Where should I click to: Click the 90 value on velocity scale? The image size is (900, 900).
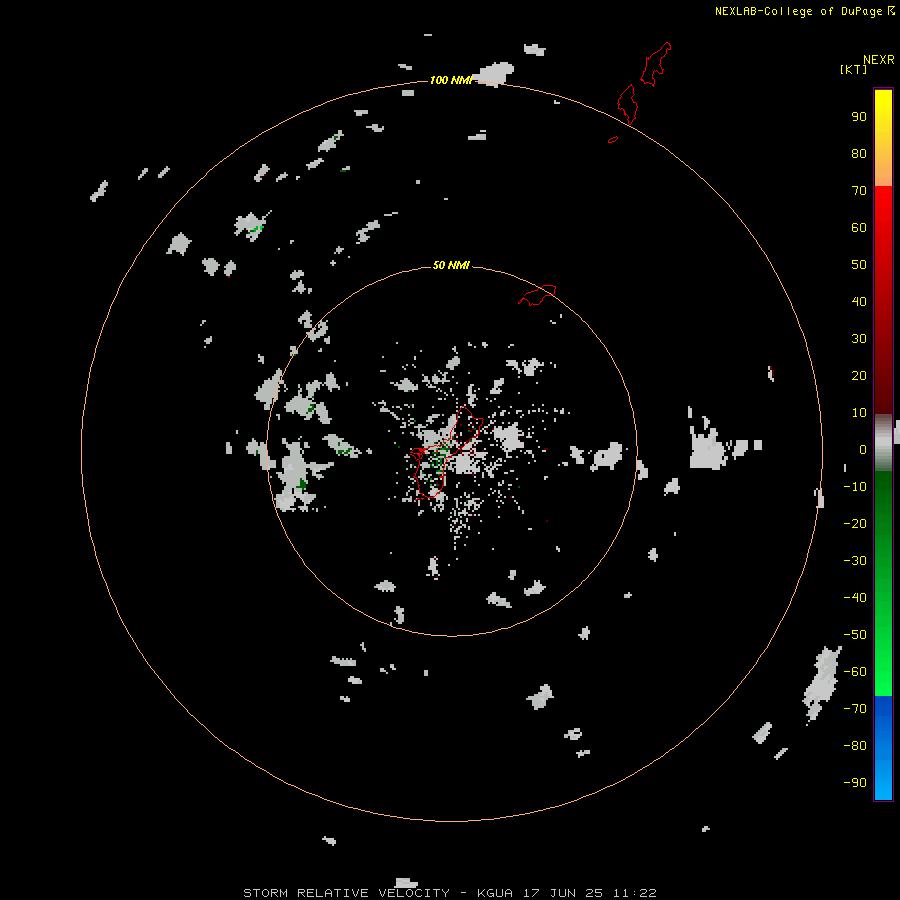(859, 117)
